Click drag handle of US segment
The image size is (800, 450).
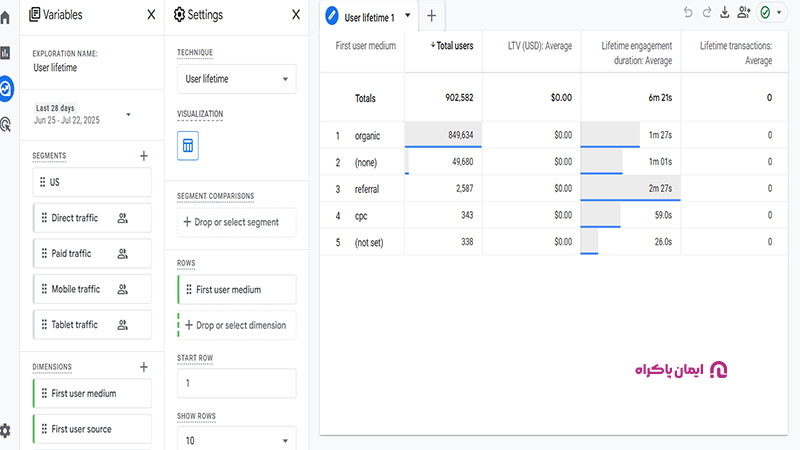click(x=43, y=182)
